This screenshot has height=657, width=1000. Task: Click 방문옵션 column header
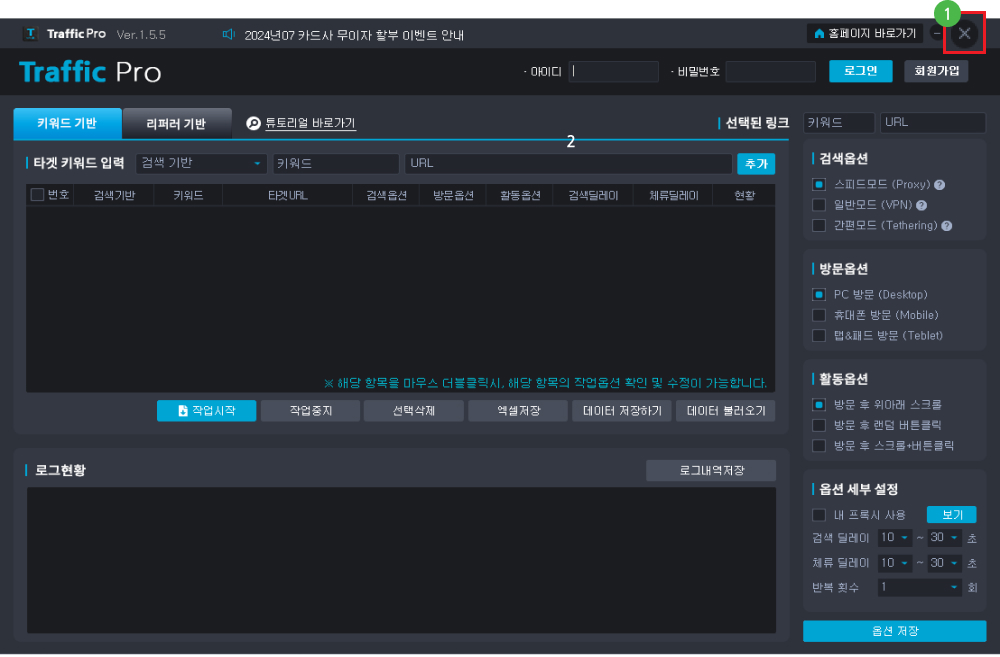pos(453,196)
